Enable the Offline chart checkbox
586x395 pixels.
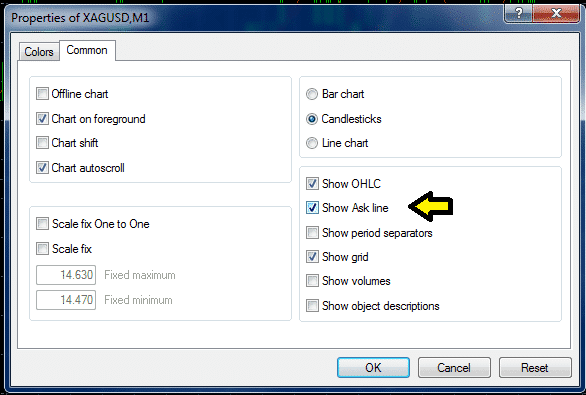(42, 93)
